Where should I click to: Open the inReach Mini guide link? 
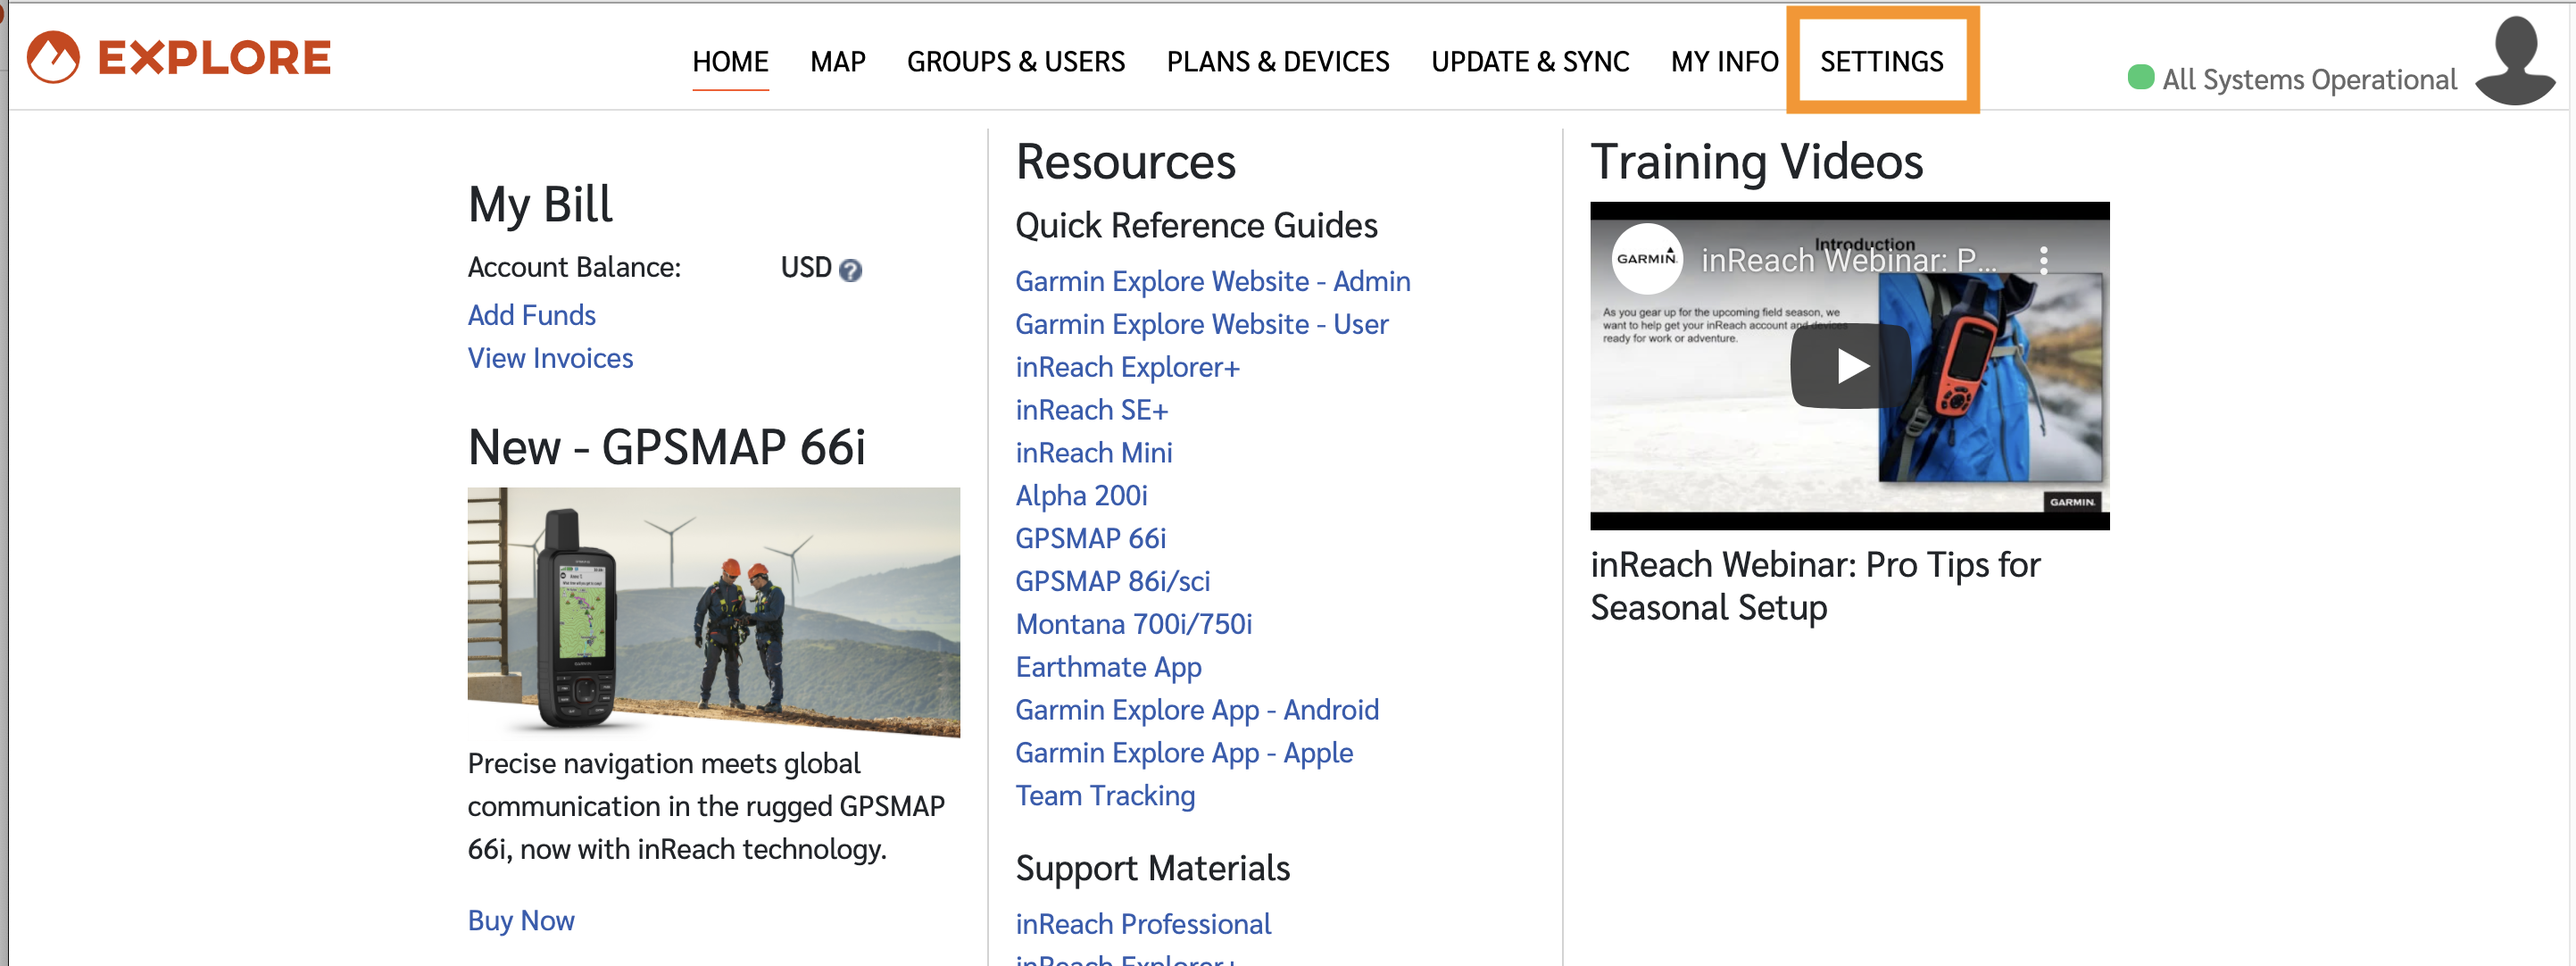click(x=1094, y=453)
